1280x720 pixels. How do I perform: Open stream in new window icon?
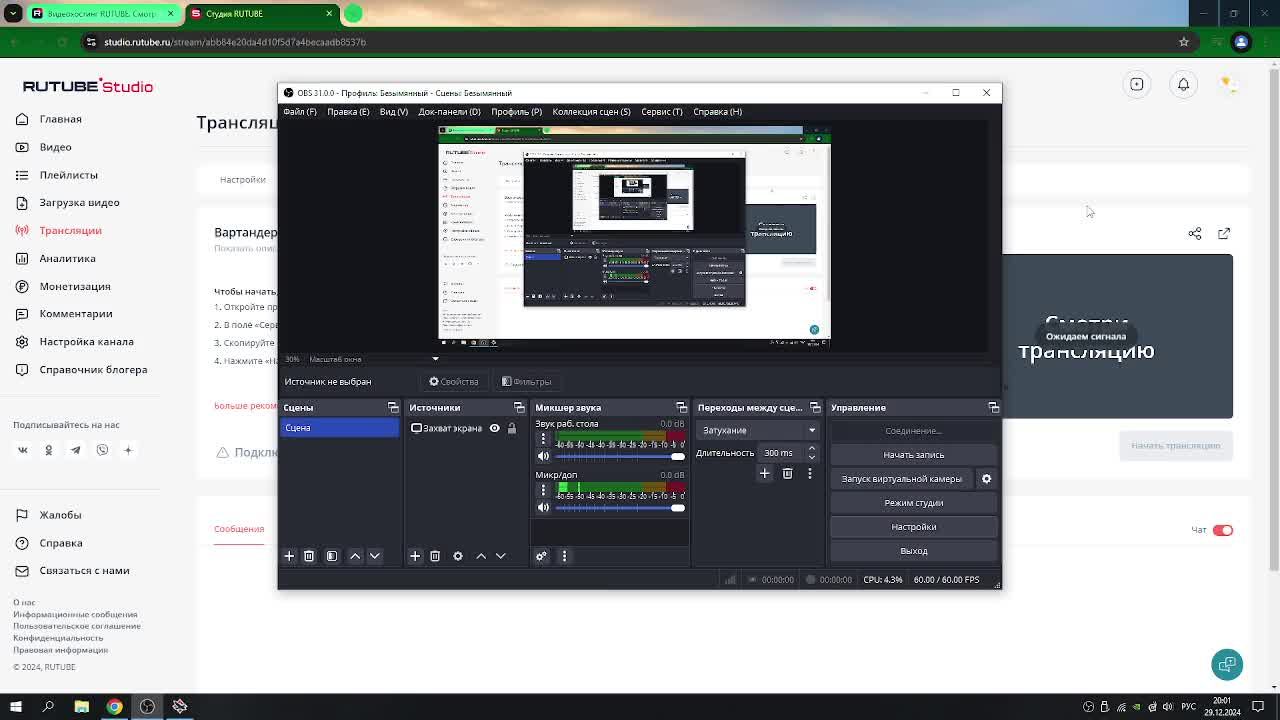pos(1224,233)
